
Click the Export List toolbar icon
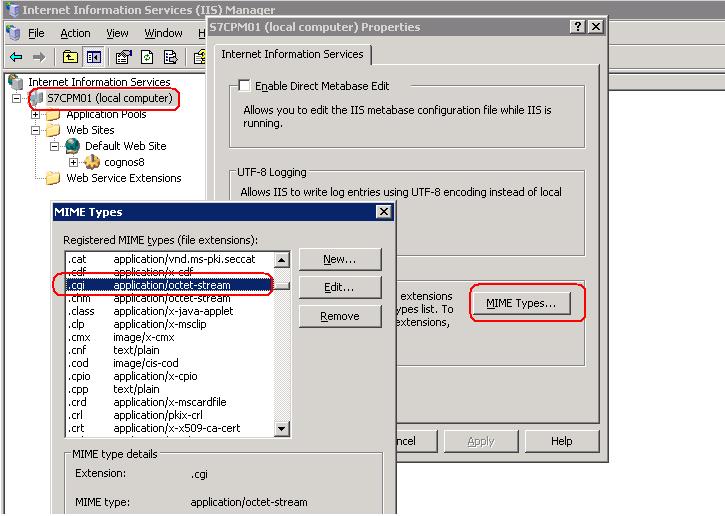(x=171, y=57)
